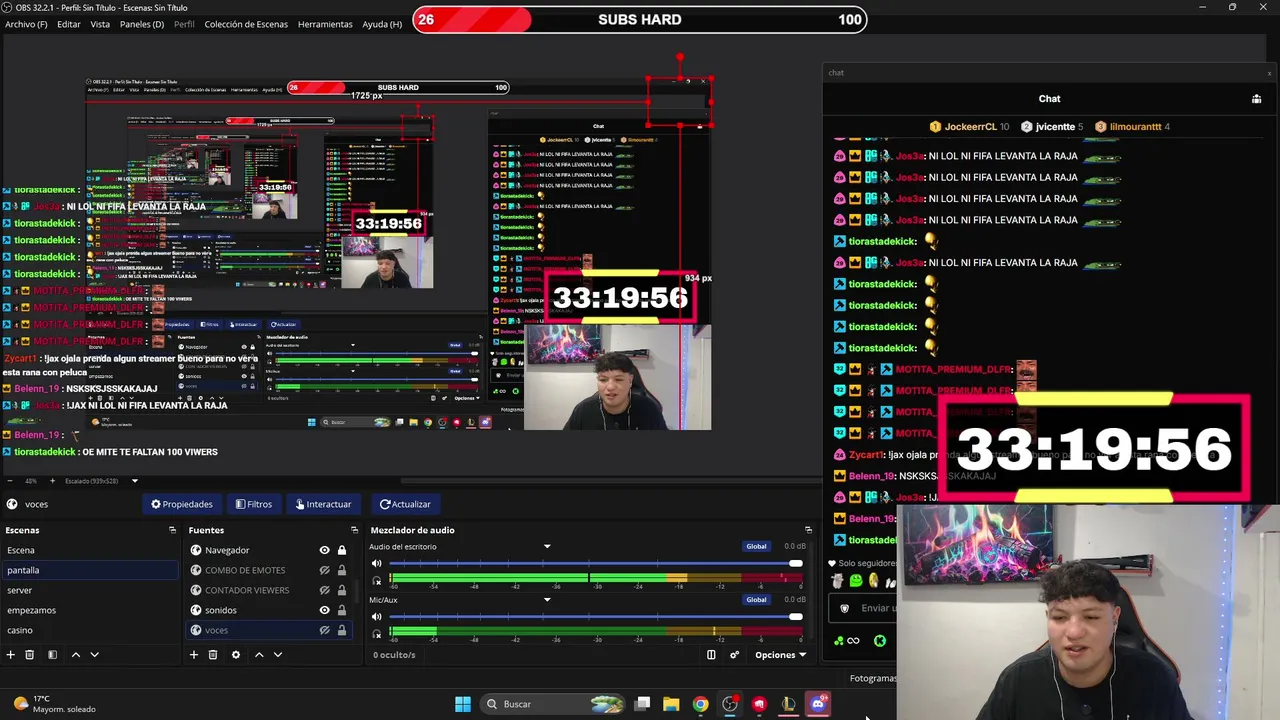Image resolution: width=1280 pixels, height=720 pixels.
Task: Delete the selected scene with the Escenas trash icon
Action: point(30,655)
